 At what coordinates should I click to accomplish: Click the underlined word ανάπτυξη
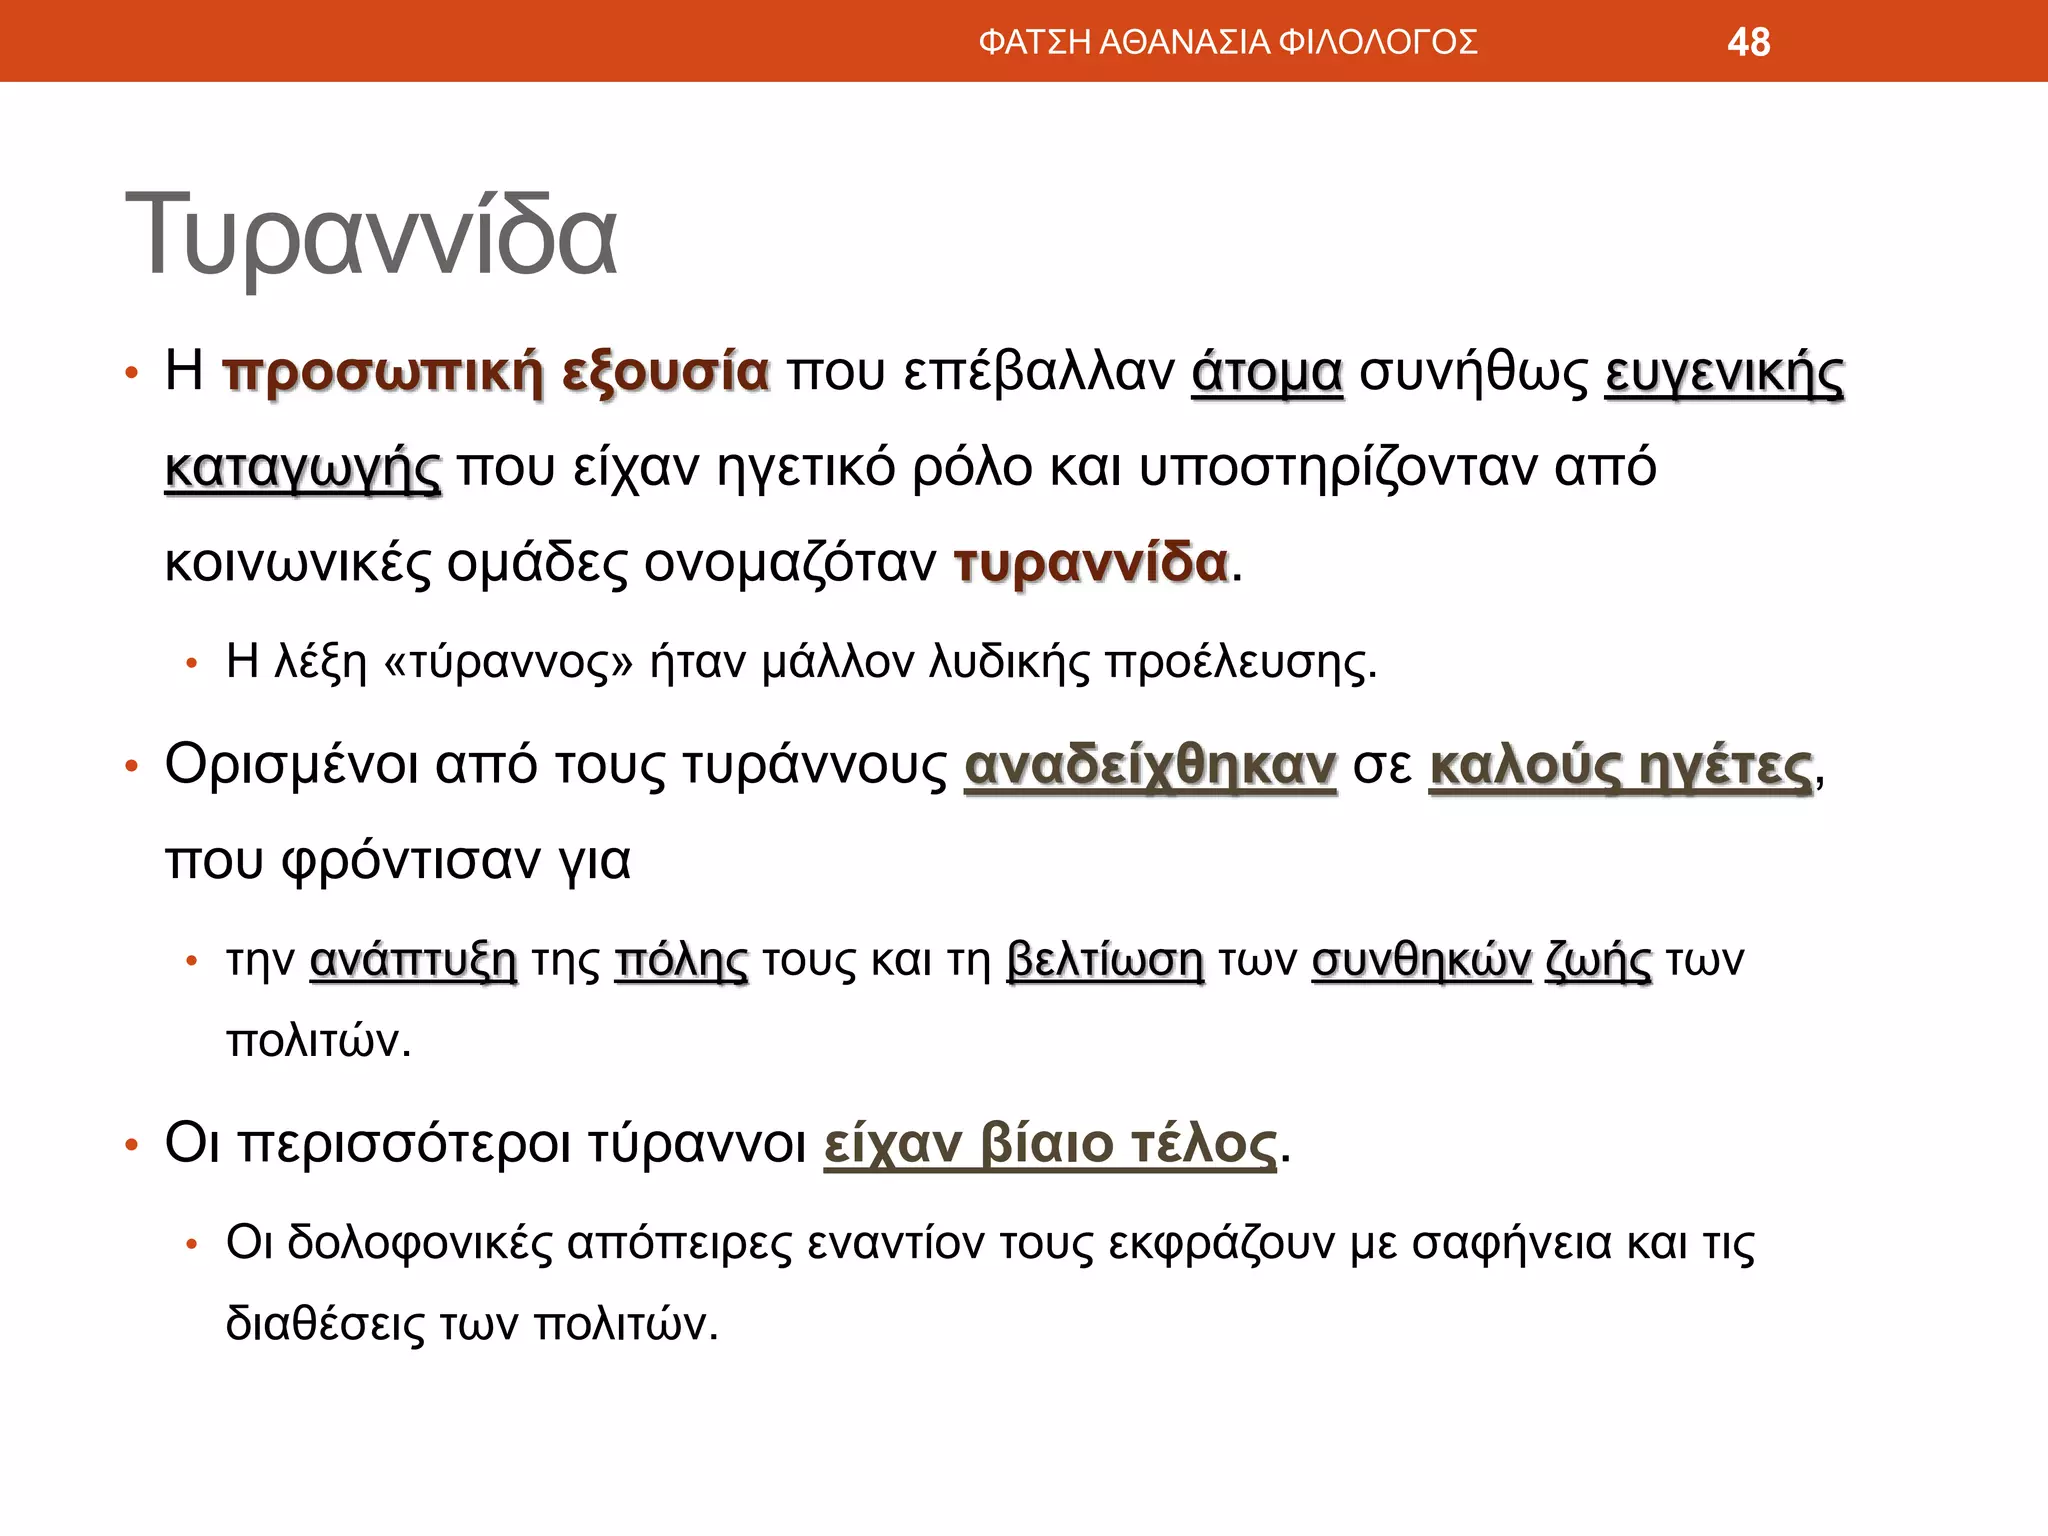[x=413, y=960]
